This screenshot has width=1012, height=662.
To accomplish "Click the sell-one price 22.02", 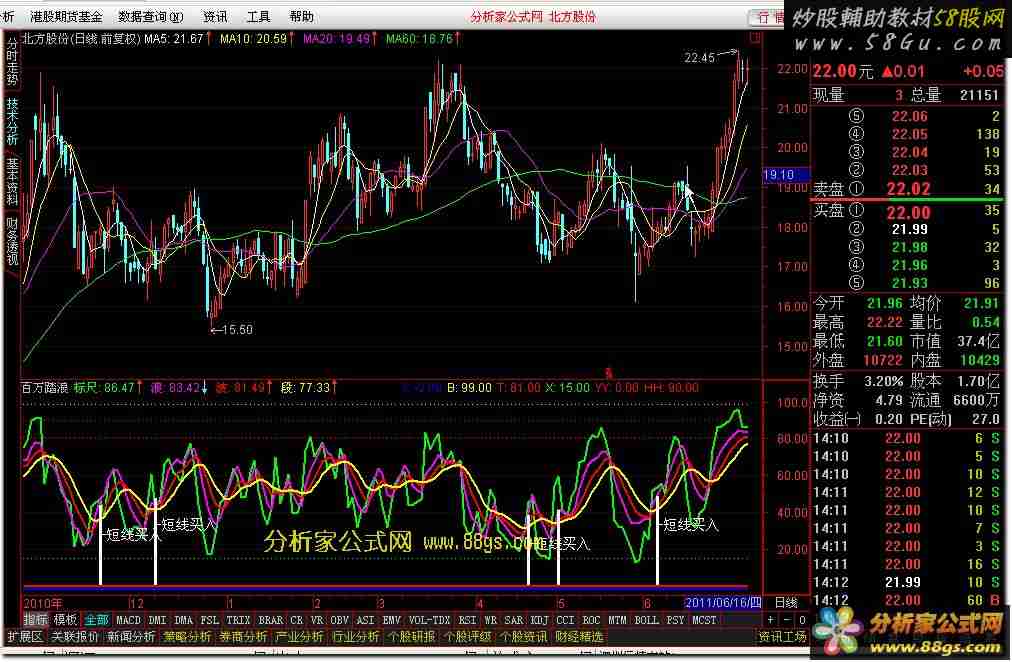I will pyautogui.click(x=909, y=189).
